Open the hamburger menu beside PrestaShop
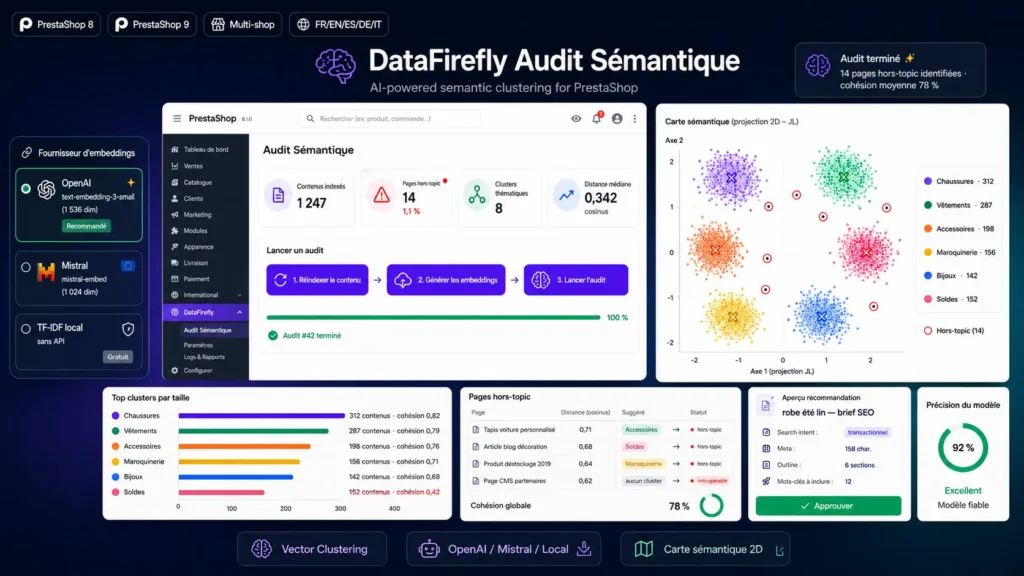Screen dimensions: 1024x576 [x=177, y=118]
